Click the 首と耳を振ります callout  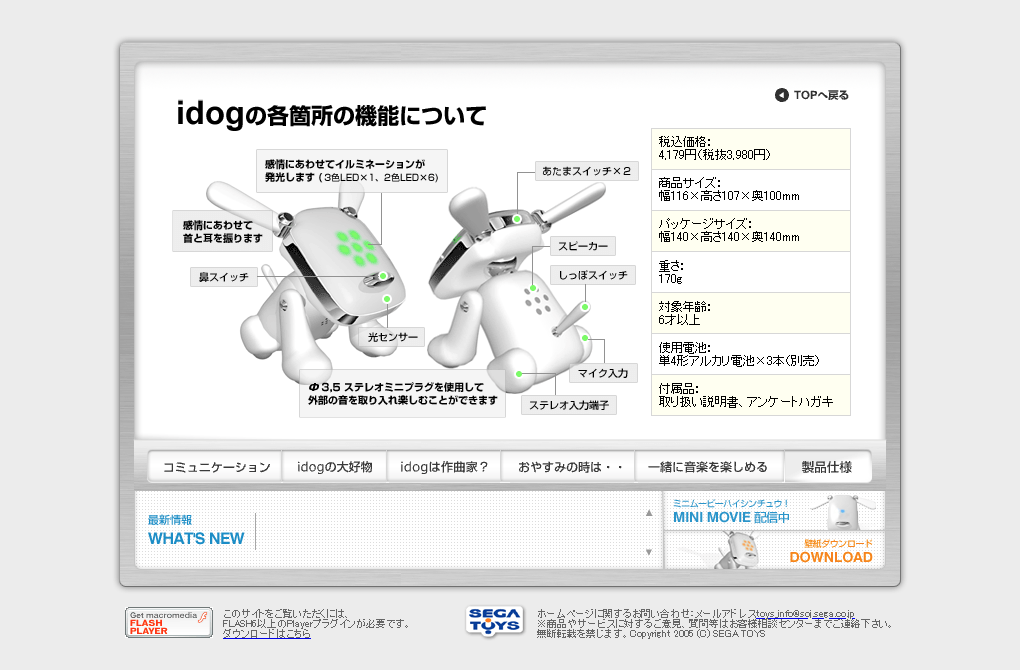222,232
